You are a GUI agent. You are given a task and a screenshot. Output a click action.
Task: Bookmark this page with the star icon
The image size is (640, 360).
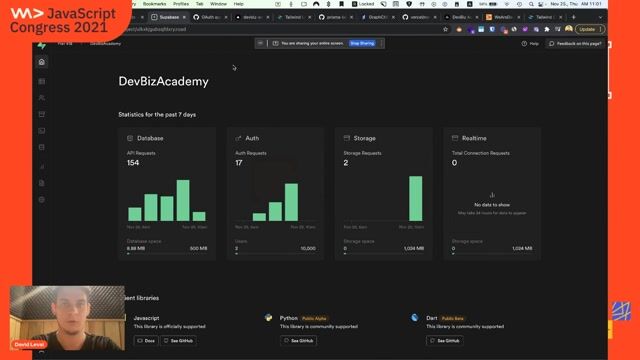point(445,29)
